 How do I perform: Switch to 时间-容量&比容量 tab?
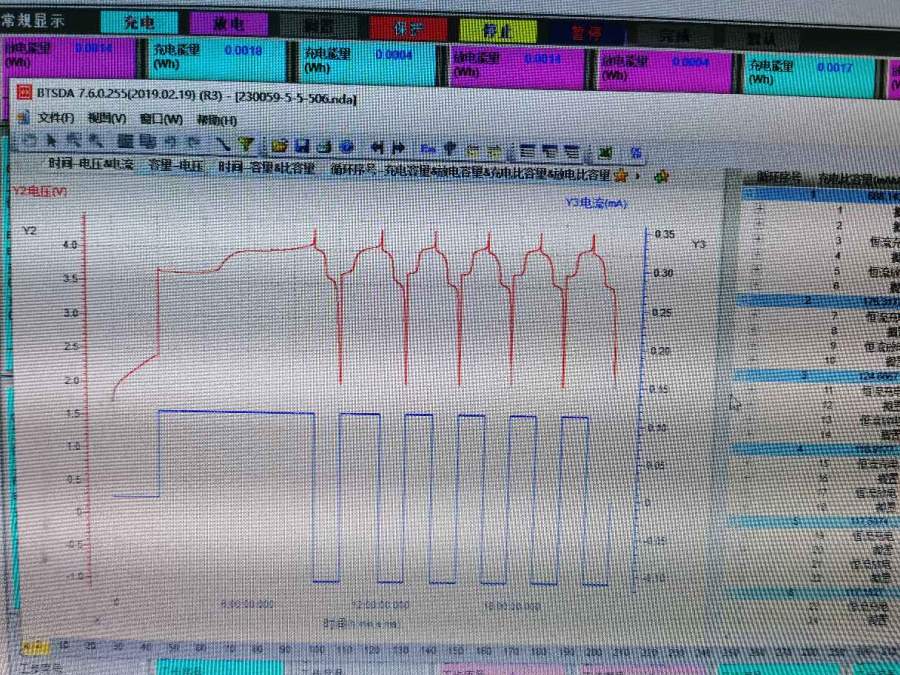[x=266, y=168]
